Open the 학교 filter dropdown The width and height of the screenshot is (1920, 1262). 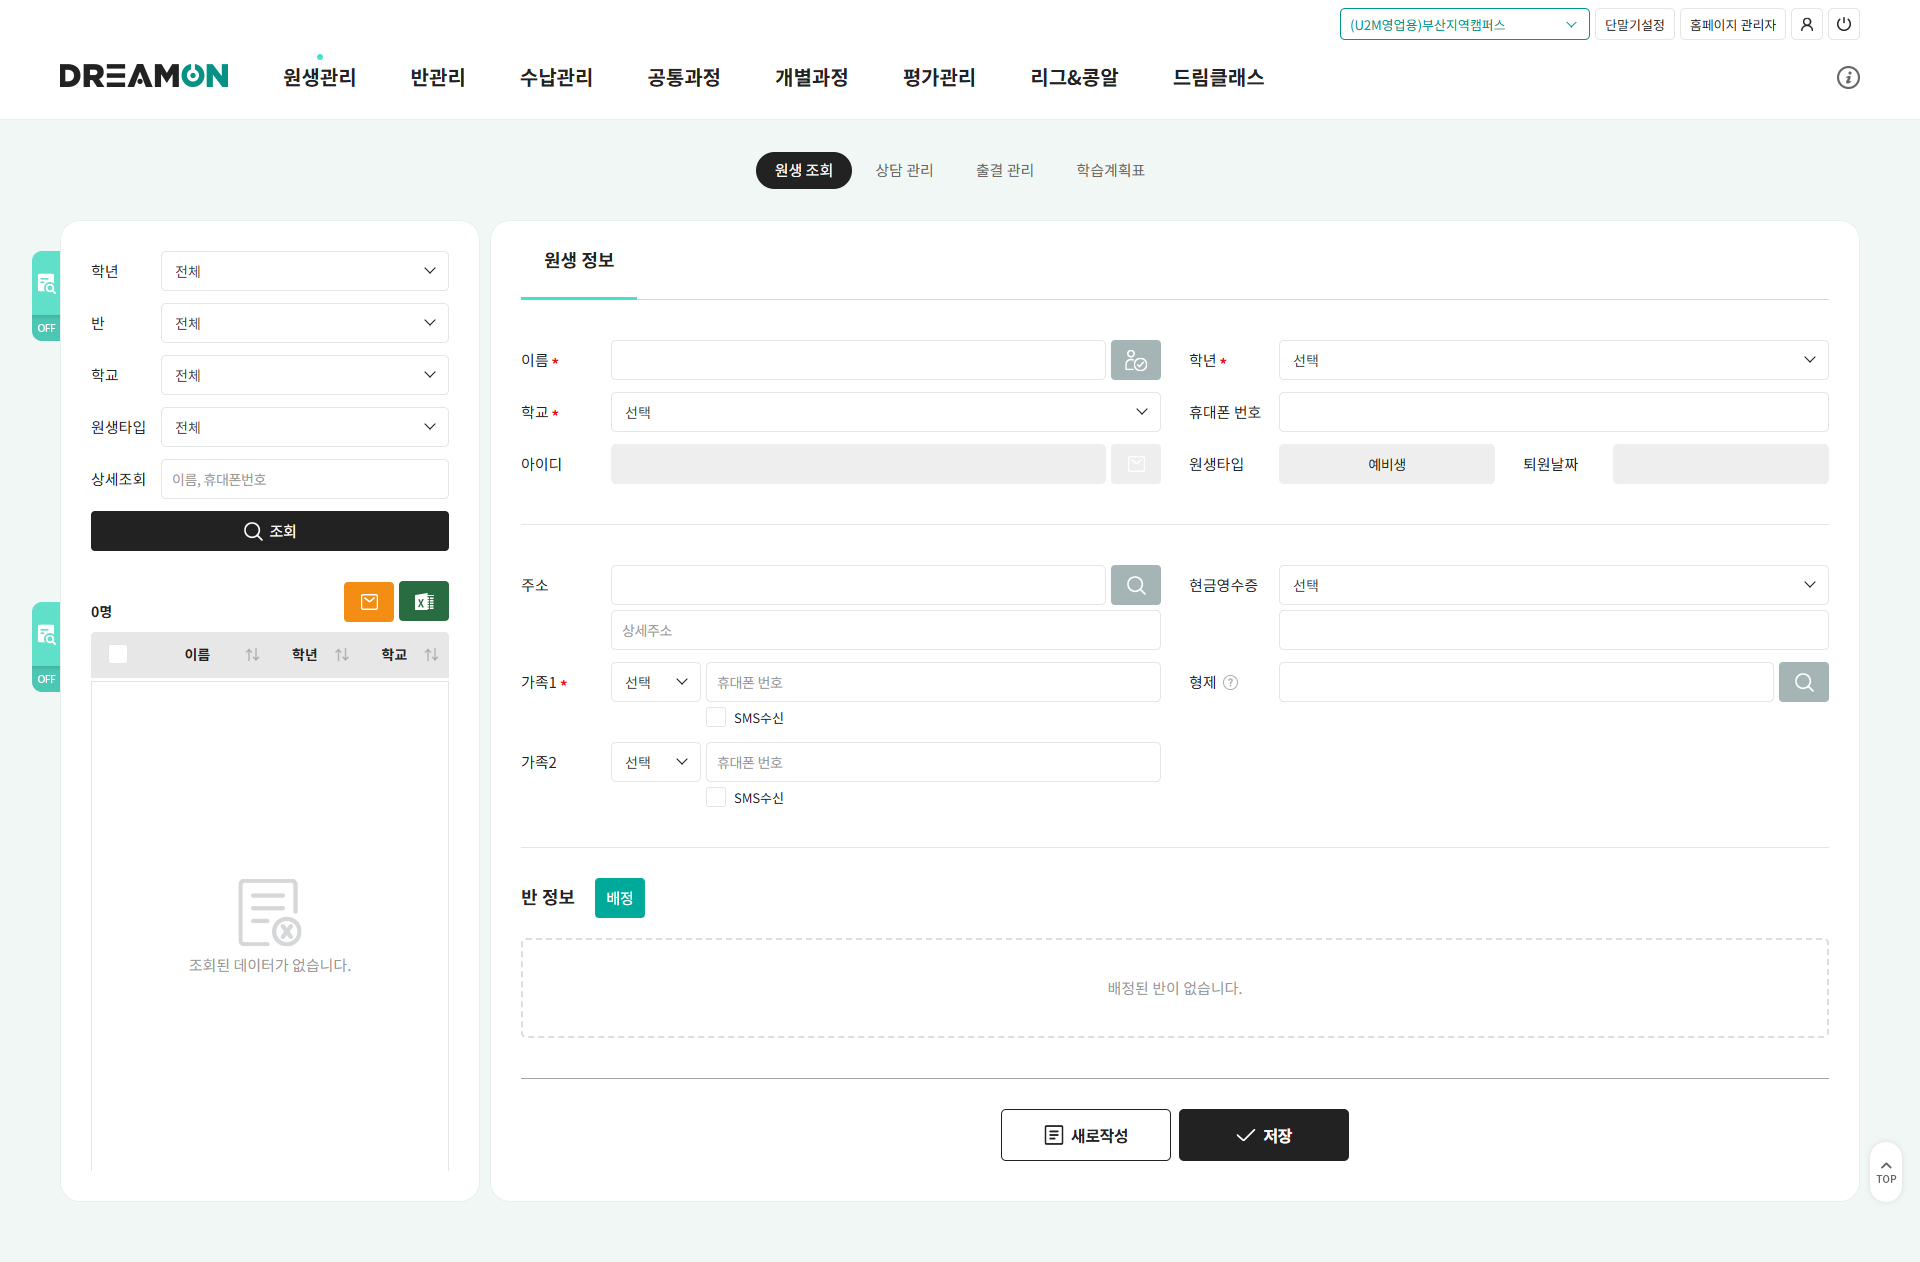305,375
